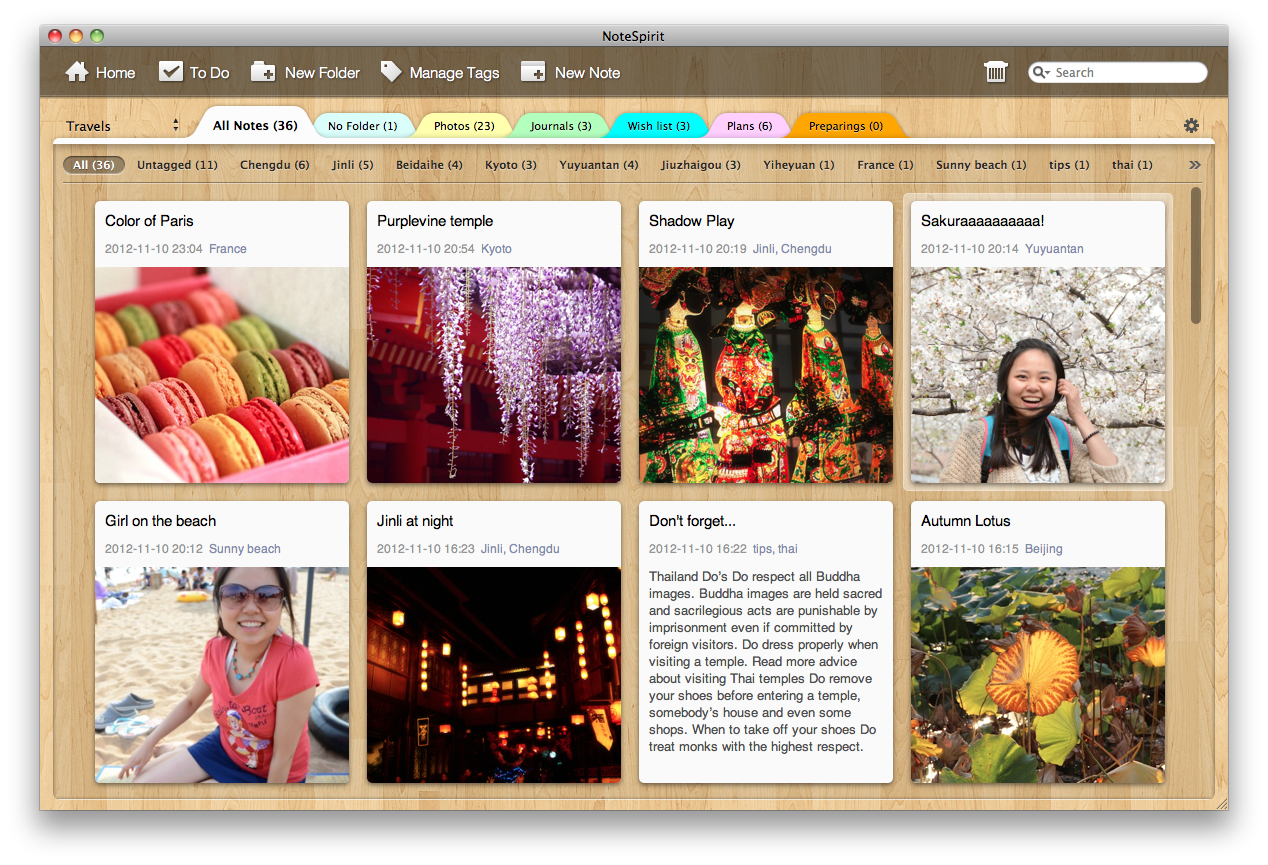Click the Kyoto tag on Purplevine temple
Screen dimensions: 1268x865
(x=496, y=249)
